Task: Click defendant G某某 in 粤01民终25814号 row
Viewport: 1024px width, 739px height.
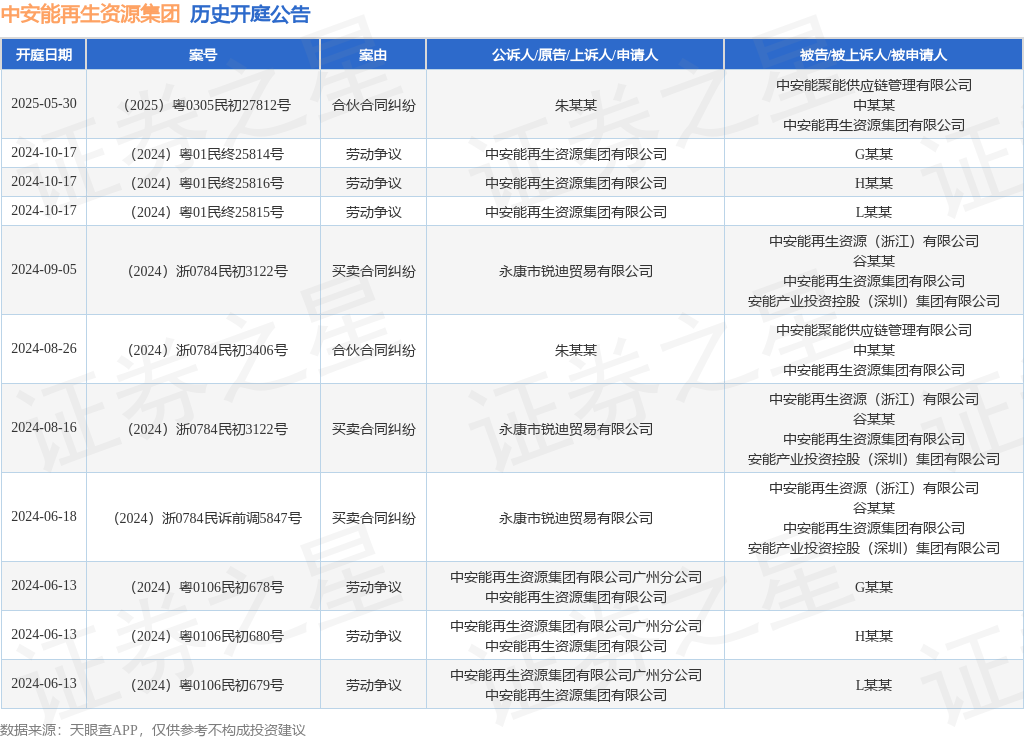Action: (x=874, y=154)
